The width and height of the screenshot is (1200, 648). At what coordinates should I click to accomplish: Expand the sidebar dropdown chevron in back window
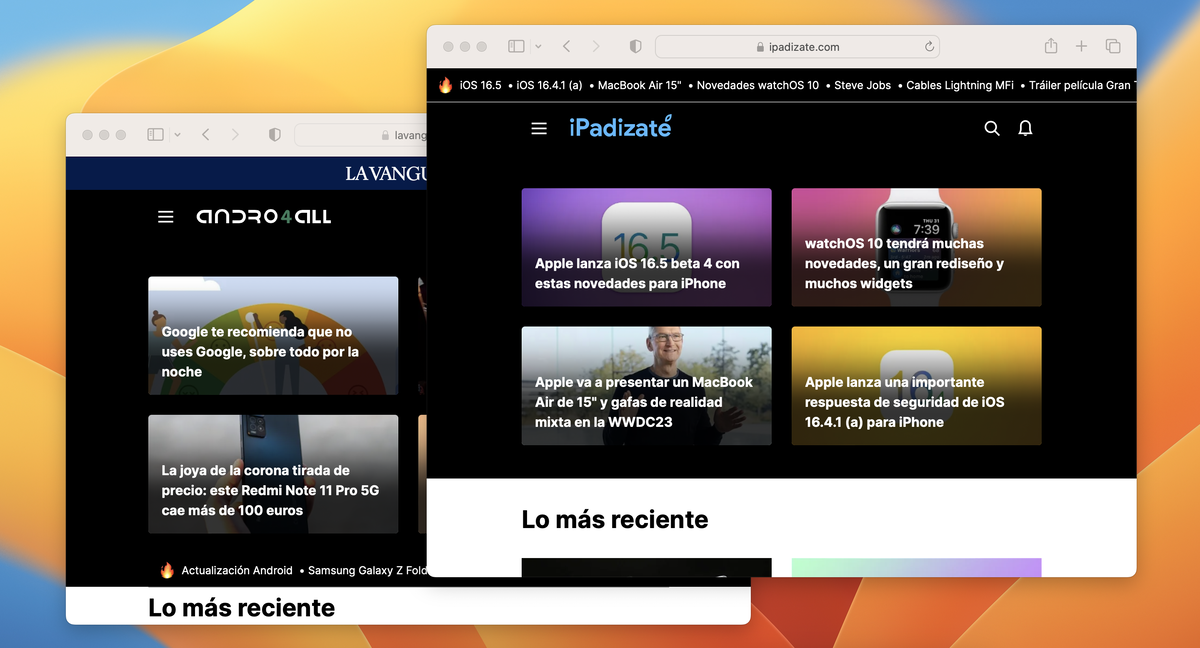tap(177, 135)
